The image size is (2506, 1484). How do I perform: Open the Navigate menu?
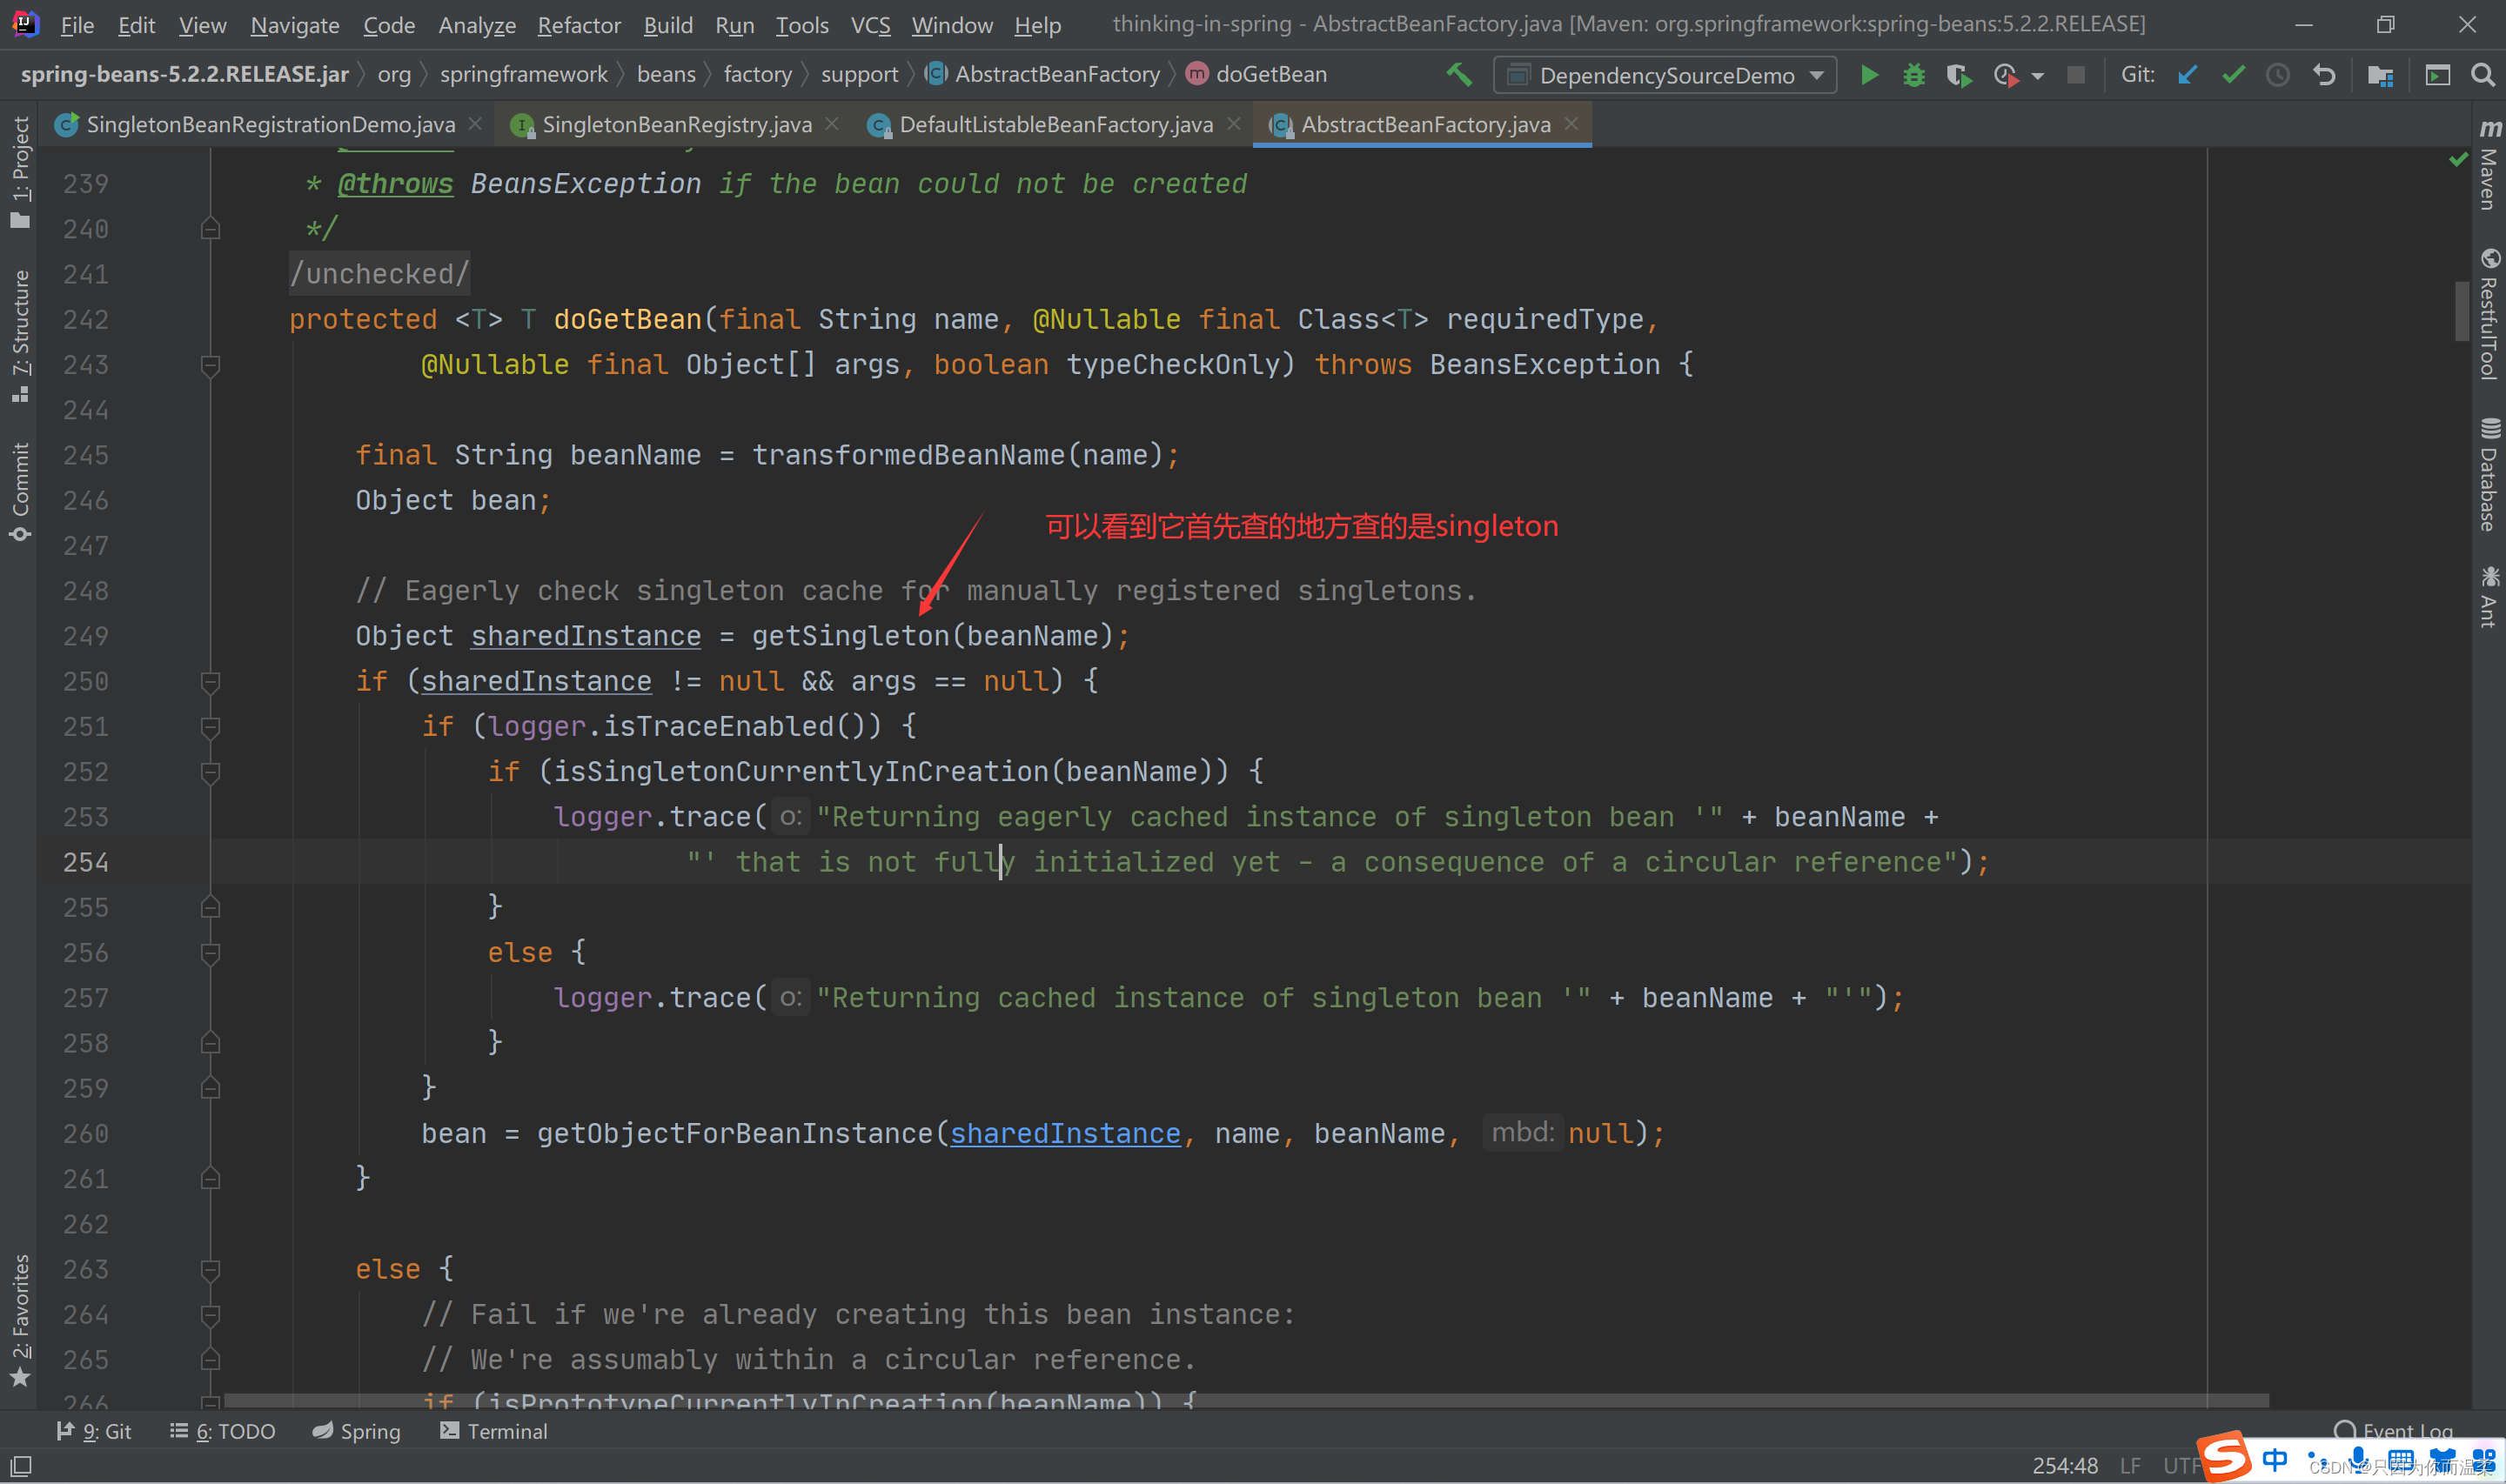tap(294, 25)
